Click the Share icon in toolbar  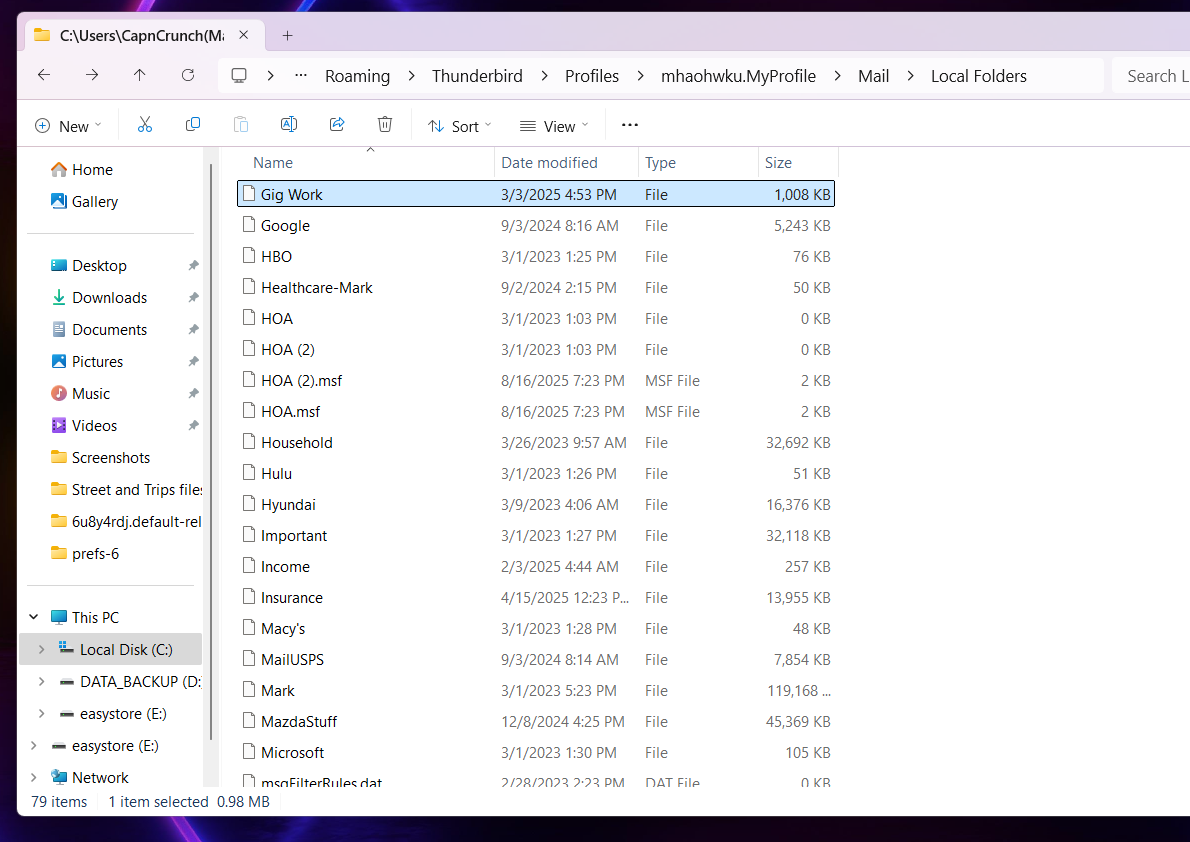(337, 125)
